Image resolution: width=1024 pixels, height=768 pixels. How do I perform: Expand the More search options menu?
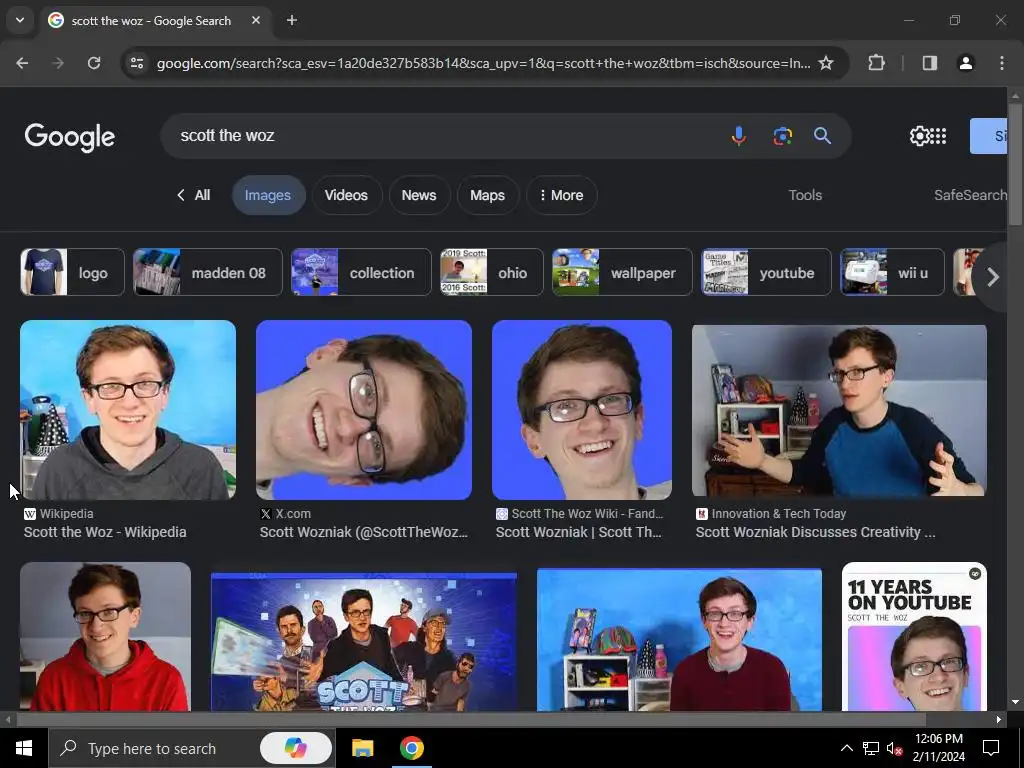tap(562, 195)
